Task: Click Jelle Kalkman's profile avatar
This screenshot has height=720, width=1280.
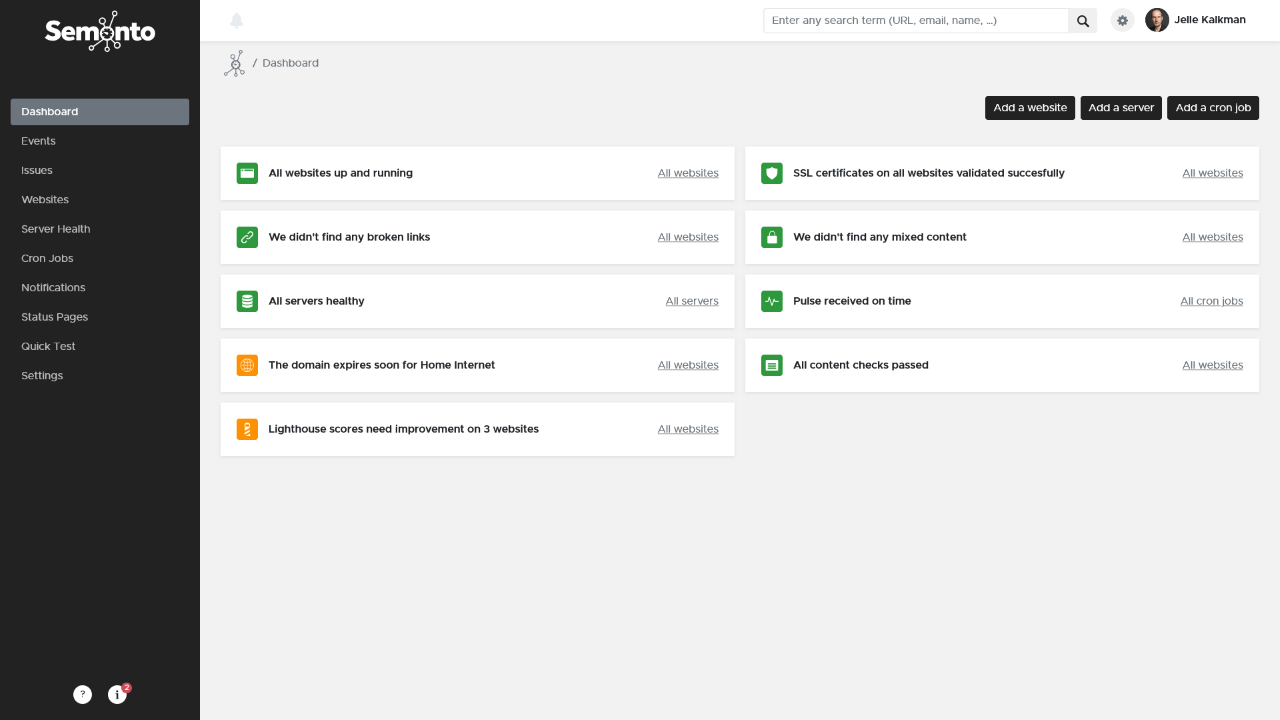Action: click(1157, 20)
